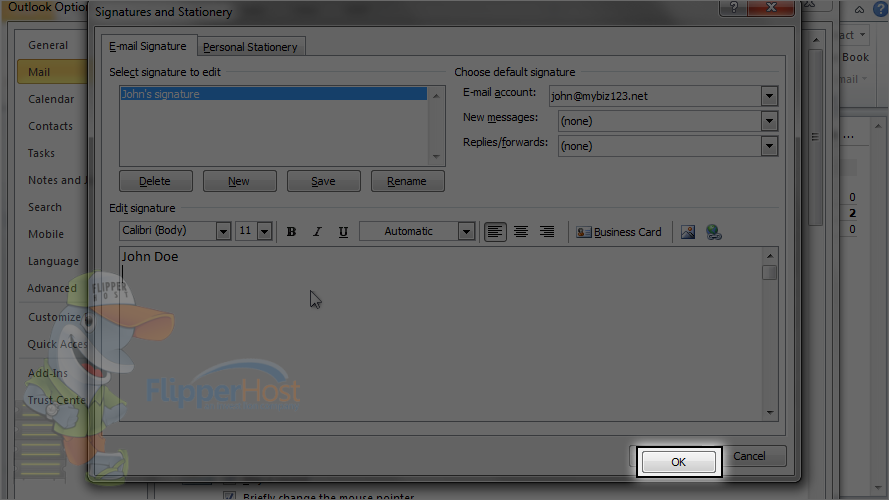Image resolution: width=889 pixels, height=500 pixels.
Task: Center the signature text
Action: click(x=520, y=231)
